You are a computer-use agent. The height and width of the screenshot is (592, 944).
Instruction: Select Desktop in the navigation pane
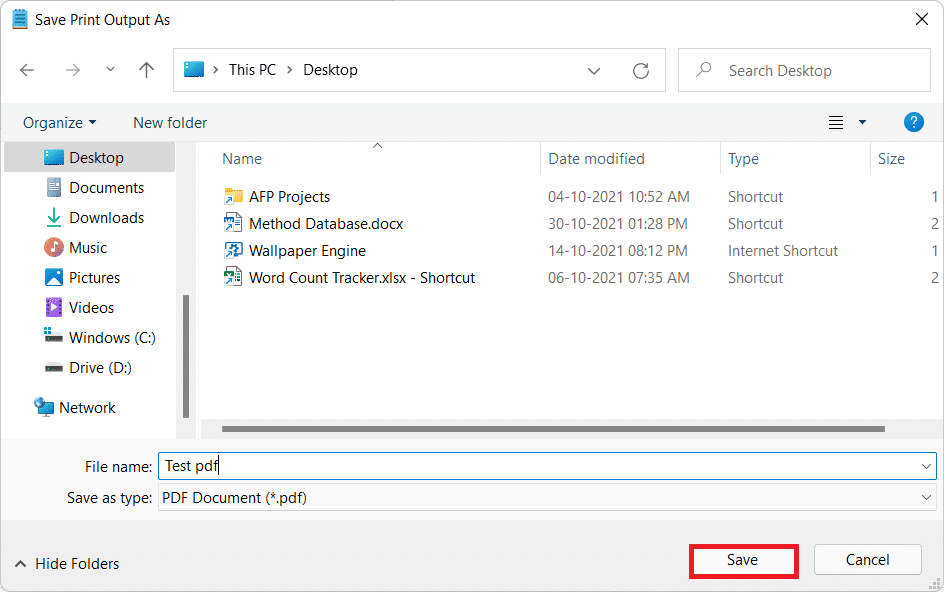tap(90, 158)
